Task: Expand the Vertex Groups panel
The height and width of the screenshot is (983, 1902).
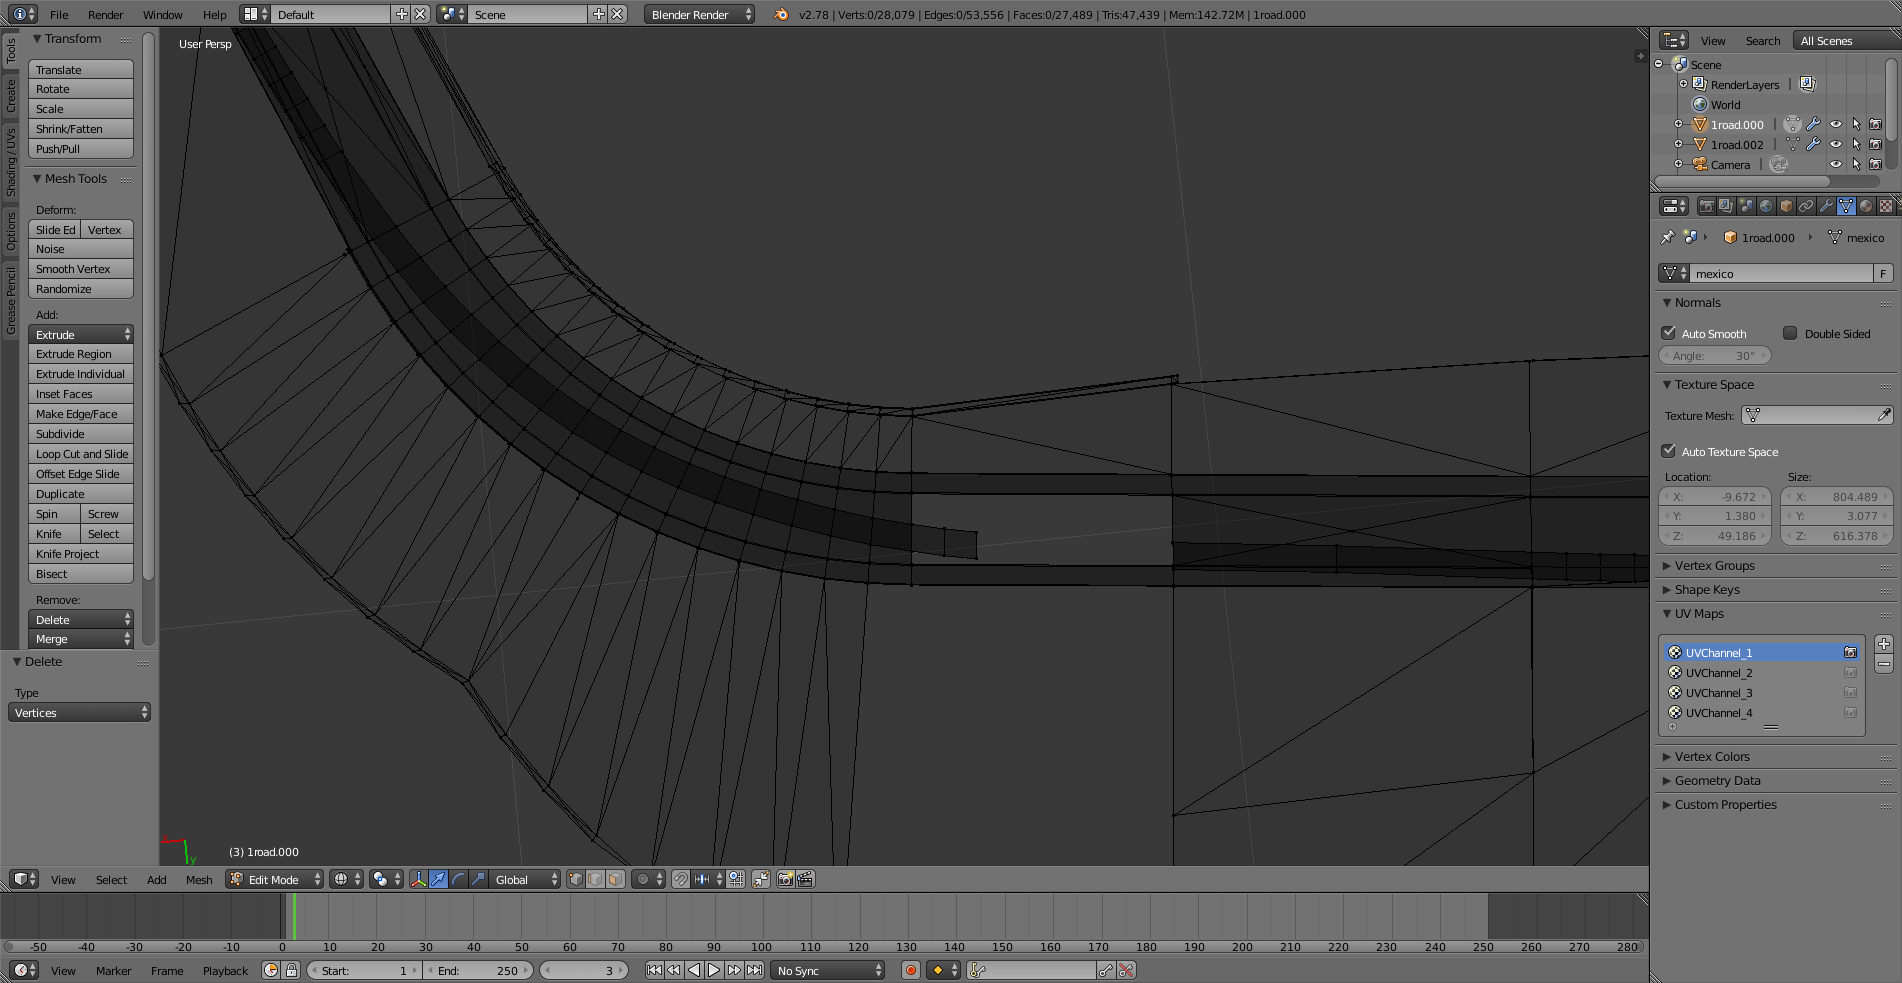Action: click(x=1714, y=566)
